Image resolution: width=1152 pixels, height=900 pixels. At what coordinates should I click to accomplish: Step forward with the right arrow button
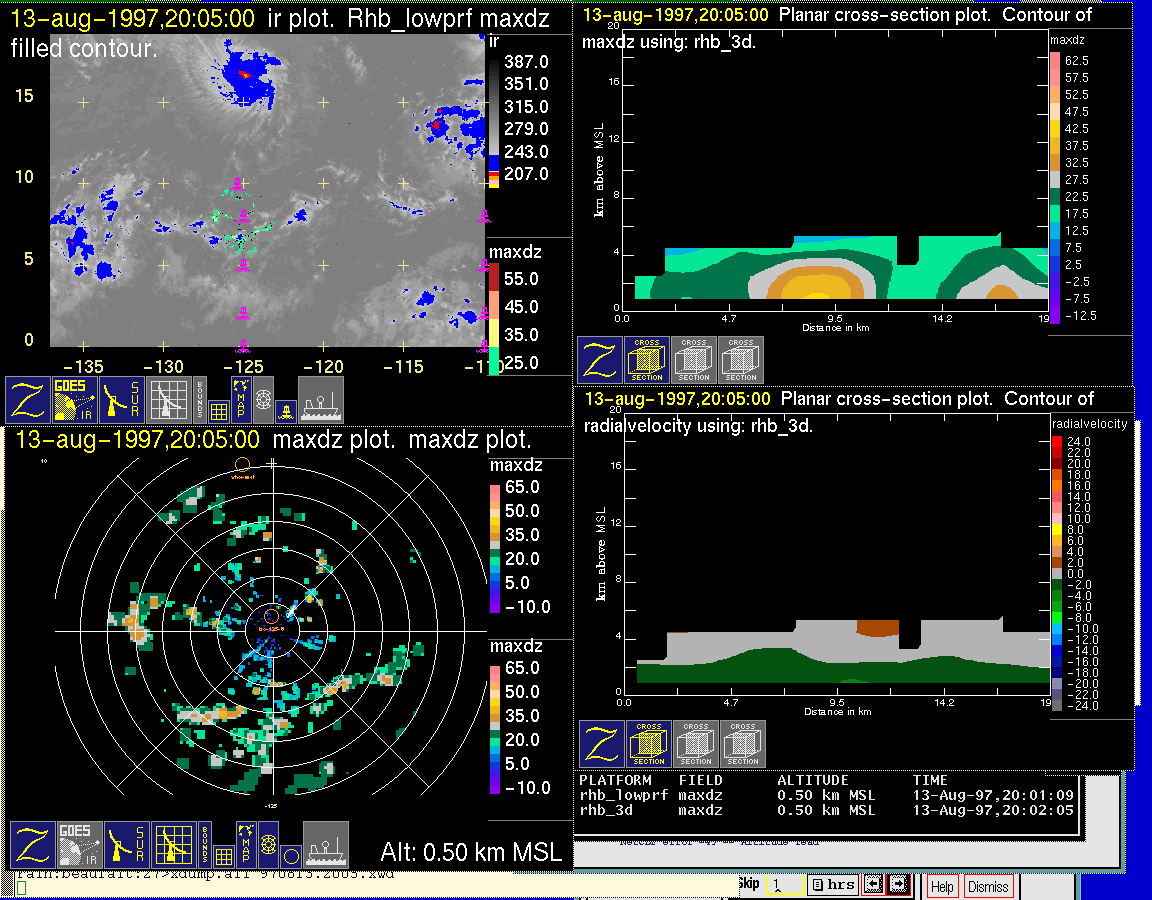pyautogui.click(x=897, y=885)
